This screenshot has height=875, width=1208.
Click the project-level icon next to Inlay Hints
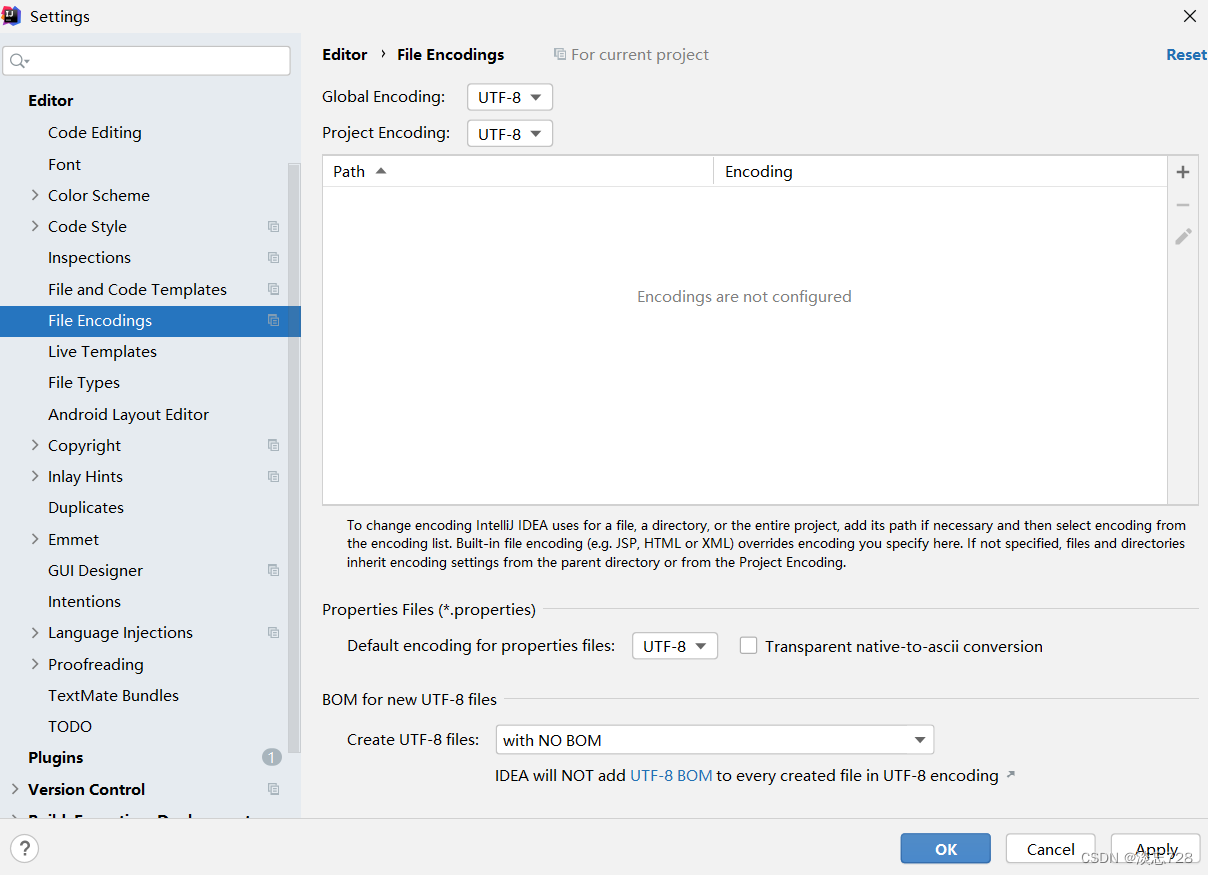273,477
